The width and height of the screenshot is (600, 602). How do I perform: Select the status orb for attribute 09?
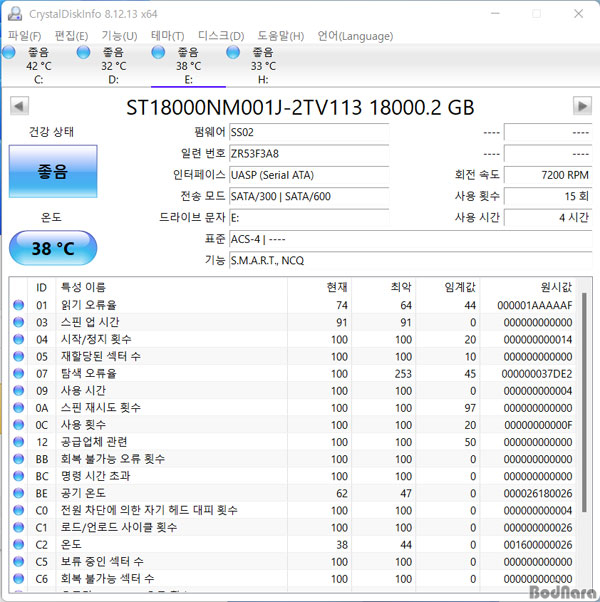[x=18, y=390]
